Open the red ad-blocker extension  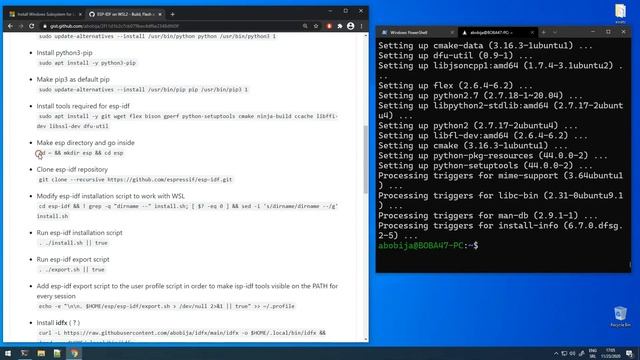point(329,26)
